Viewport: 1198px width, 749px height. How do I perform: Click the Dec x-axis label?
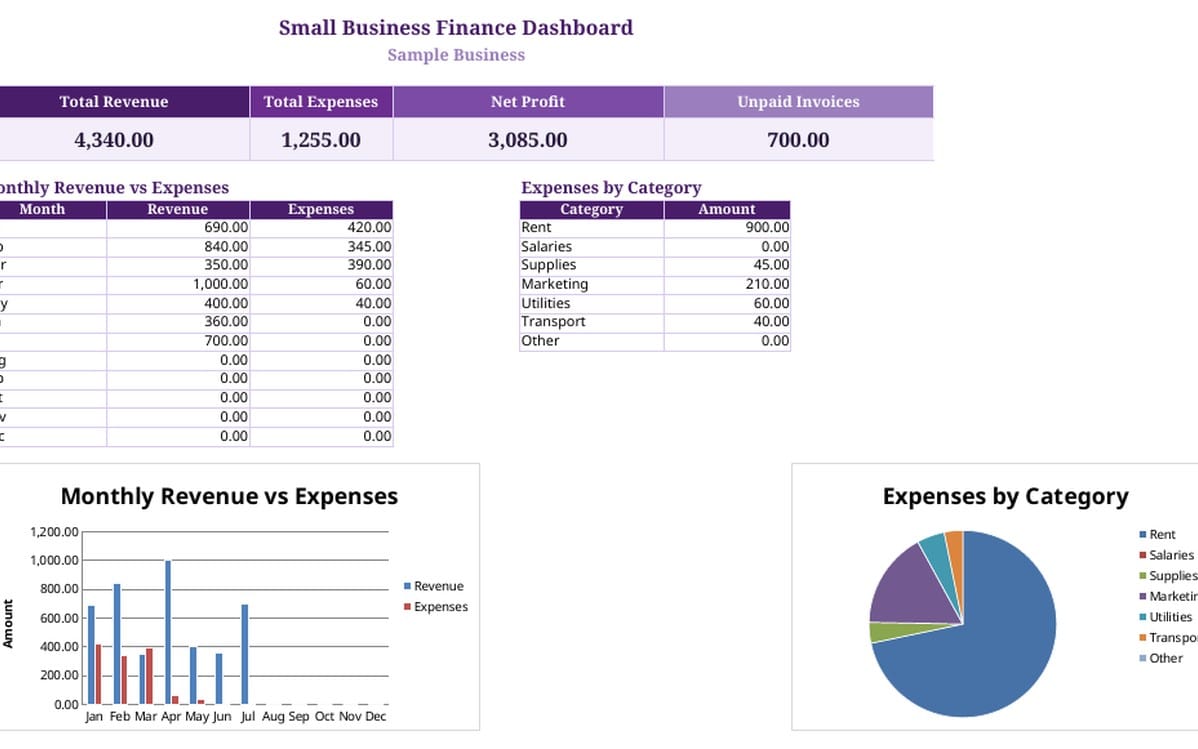point(375,717)
